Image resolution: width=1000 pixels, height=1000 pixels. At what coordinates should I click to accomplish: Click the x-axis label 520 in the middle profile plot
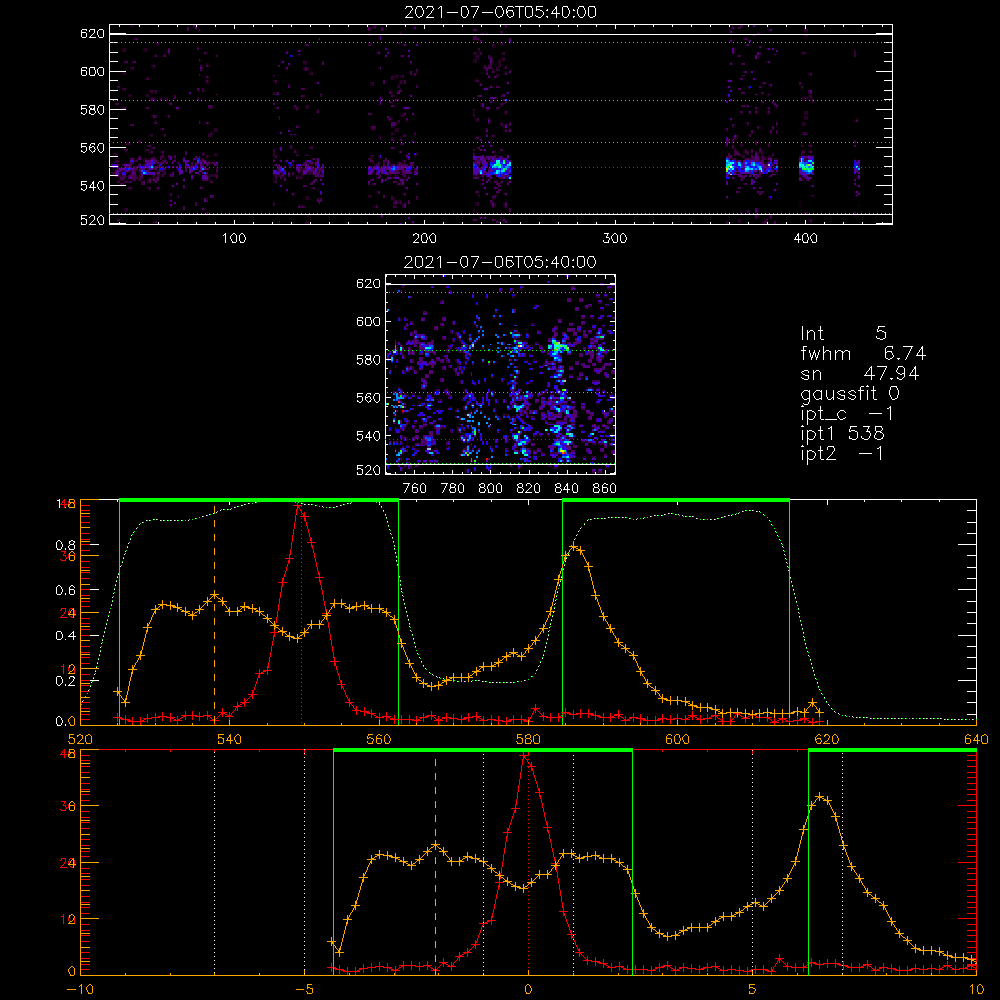[x=80, y=739]
